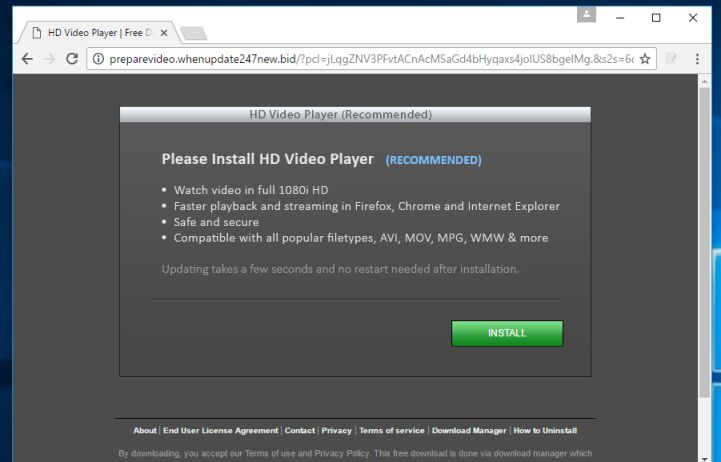The height and width of the screenshot is (462, 721).
Task: Open Chrome three-dot menu
Action: point(698,59)
